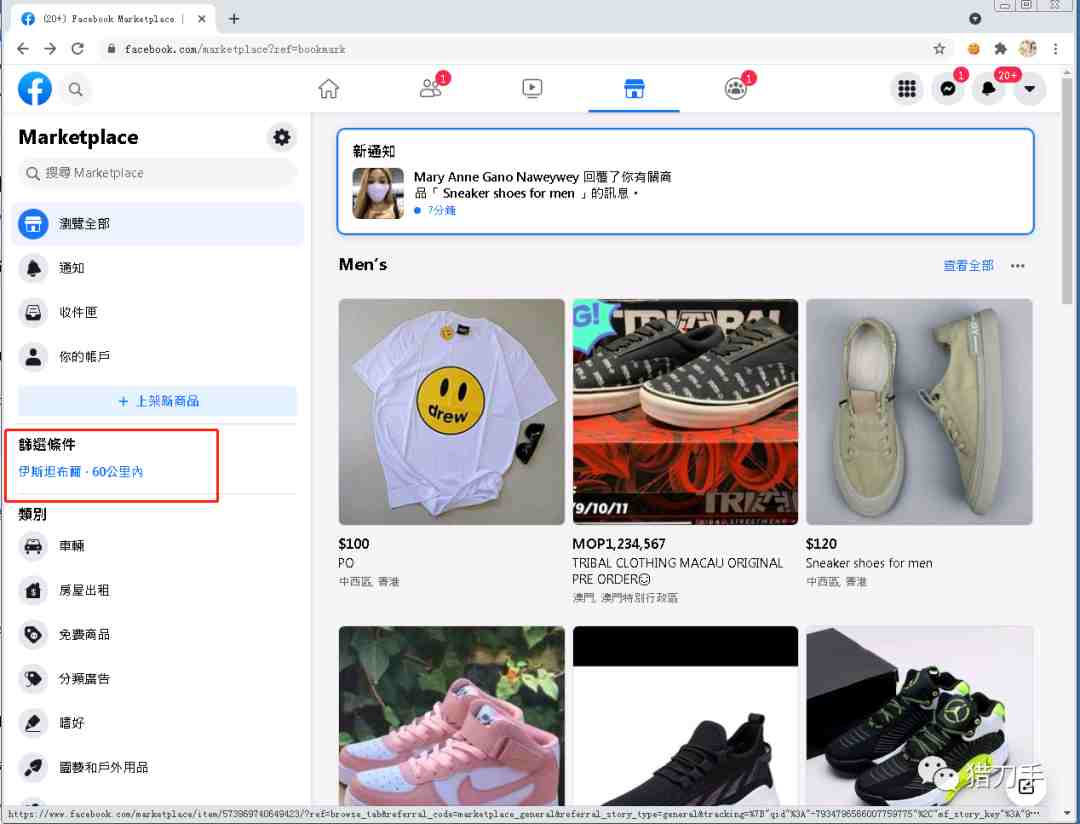This screenshot has height=824, width=1080.
Task: Click the 上架新商品 button
Action: tap(158, 401)
